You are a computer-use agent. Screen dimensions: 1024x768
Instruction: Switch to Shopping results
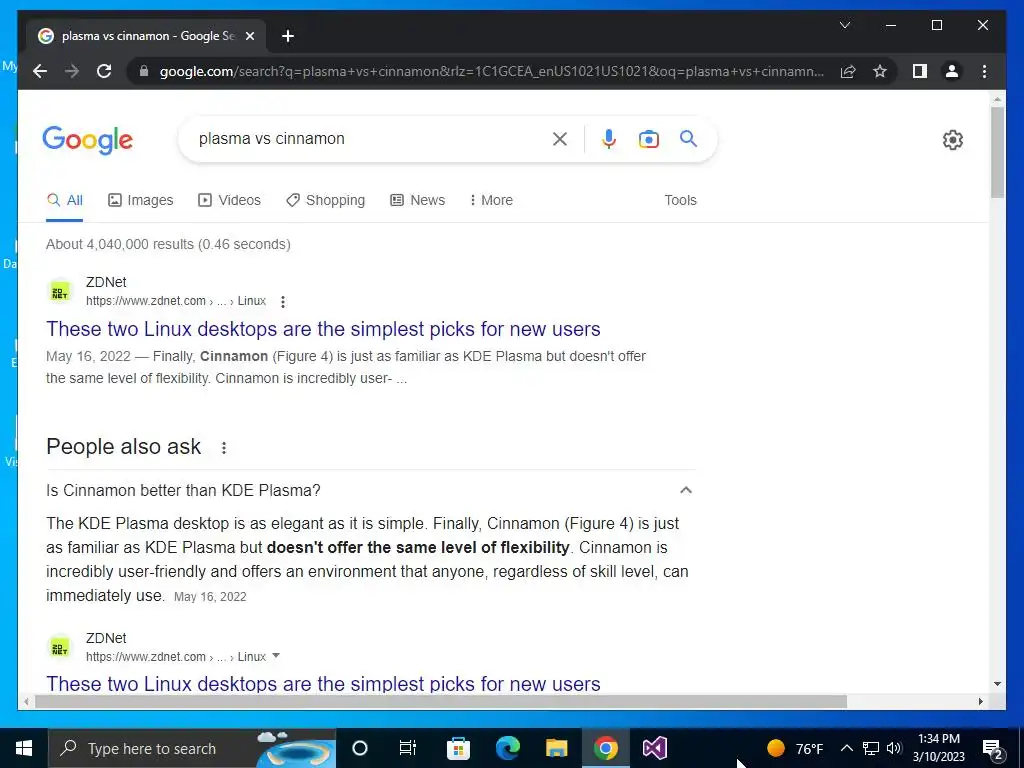pos(325,200)
